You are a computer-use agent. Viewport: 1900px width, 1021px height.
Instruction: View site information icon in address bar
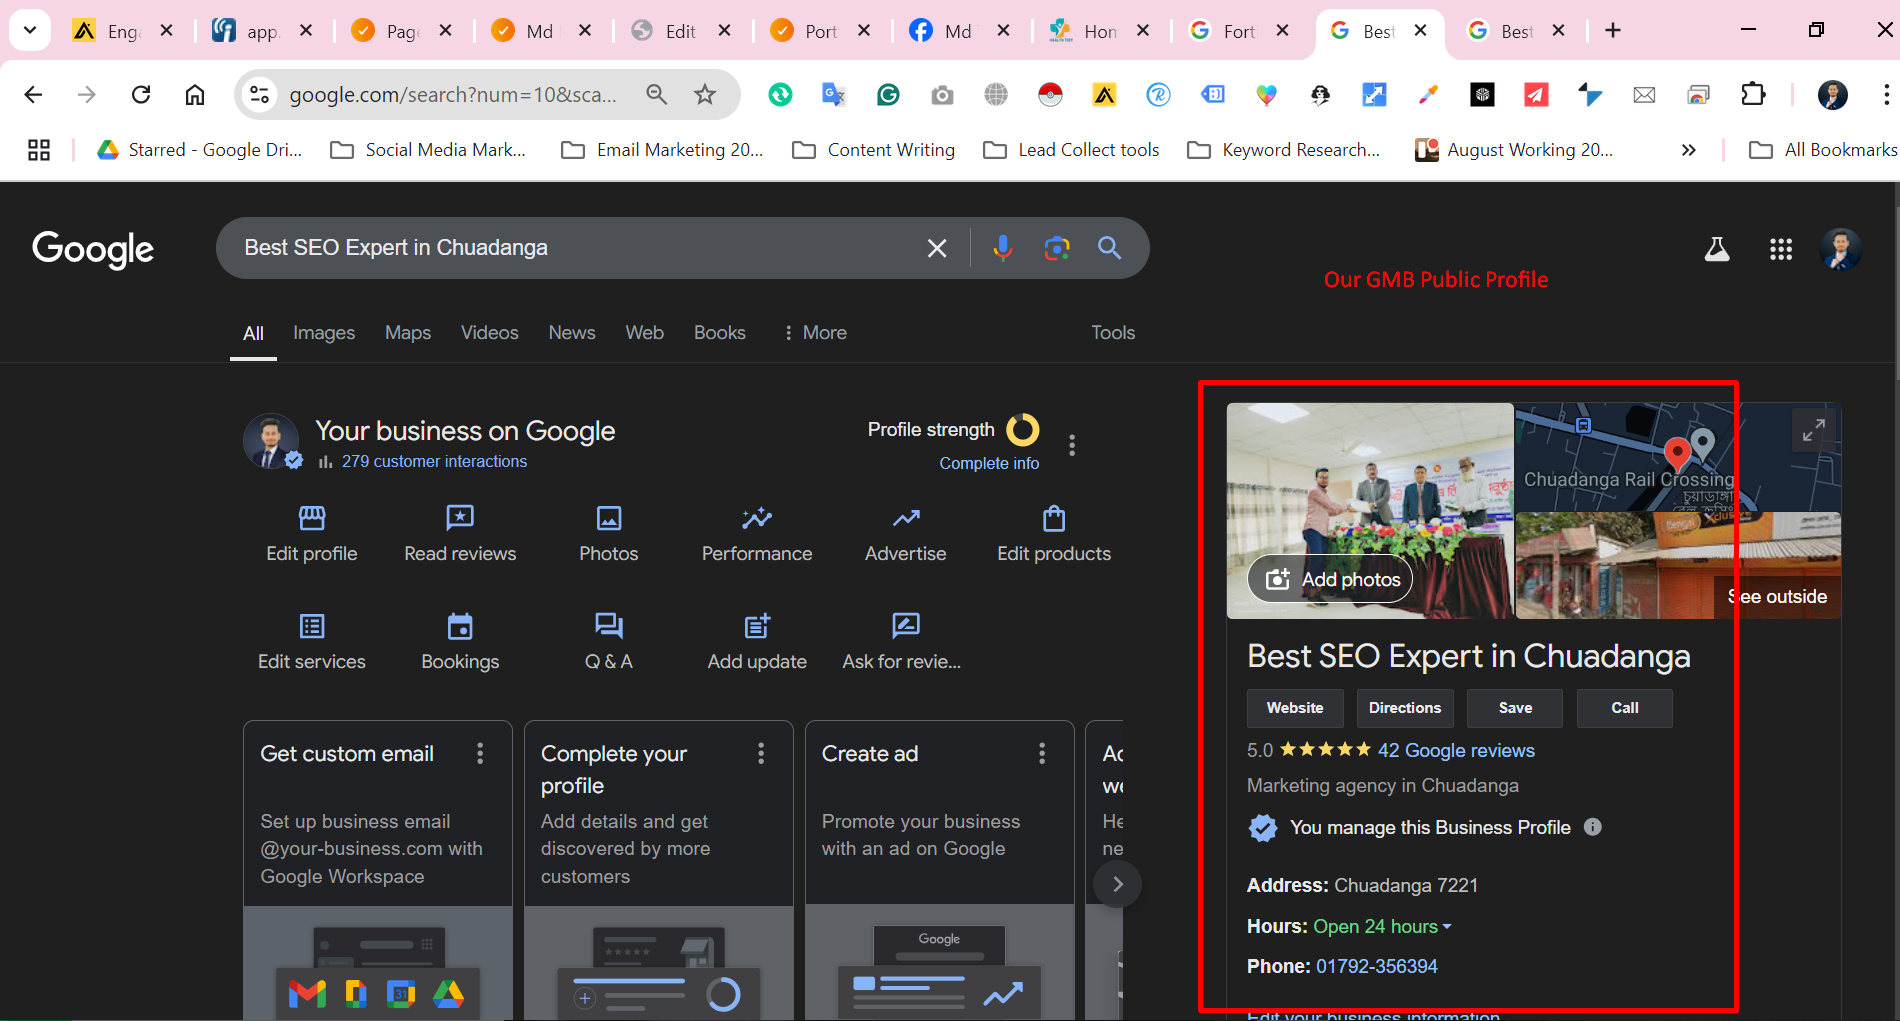pyautogui.click(x=259, y=95)
